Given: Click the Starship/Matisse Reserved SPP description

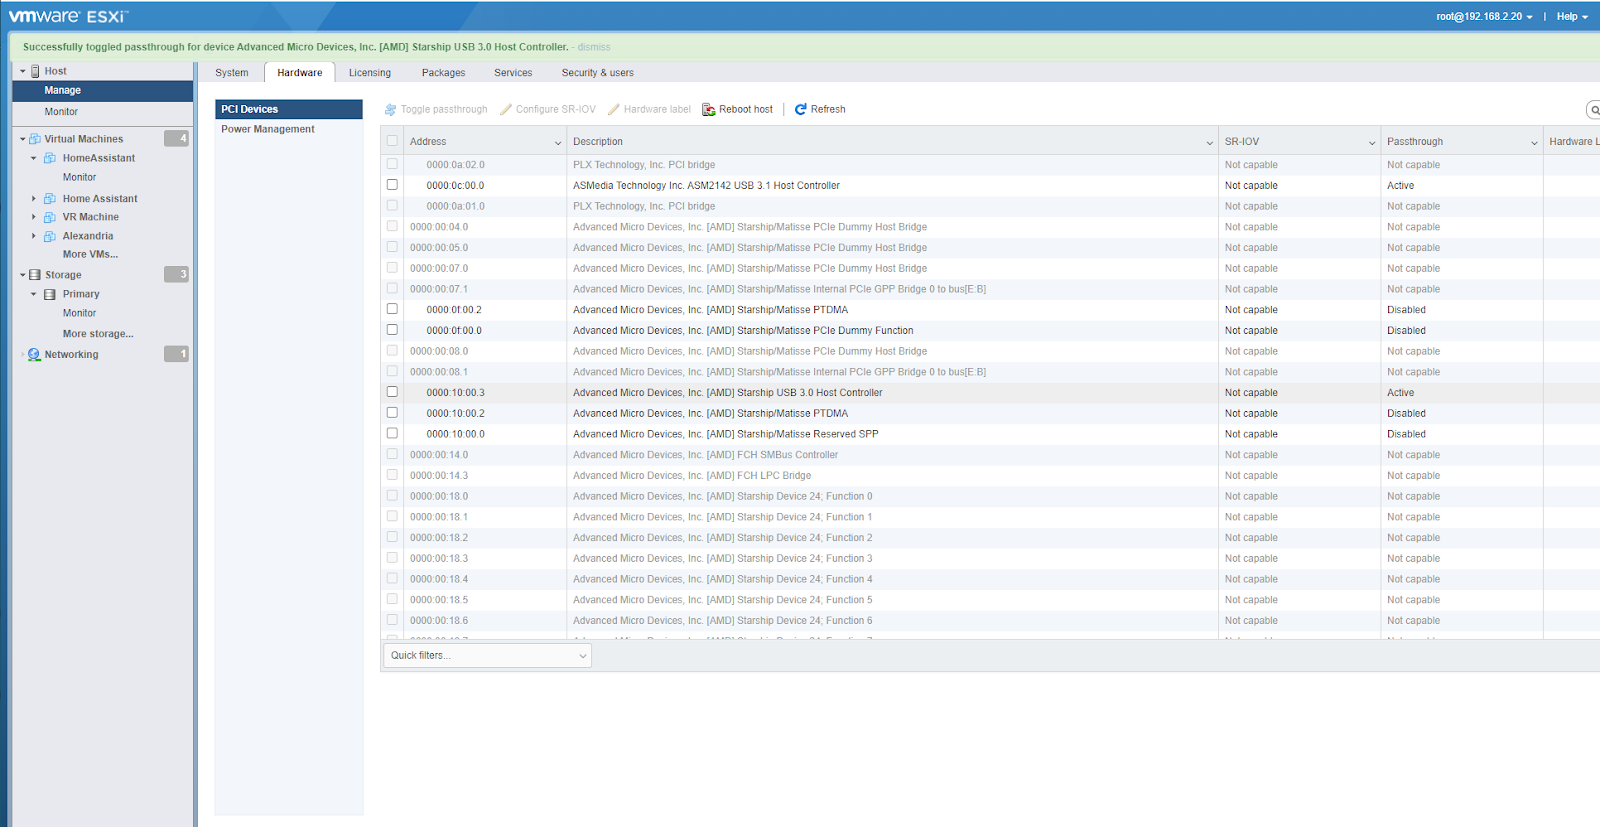Looking at the screenshot, I should click(x=726, y=434).
